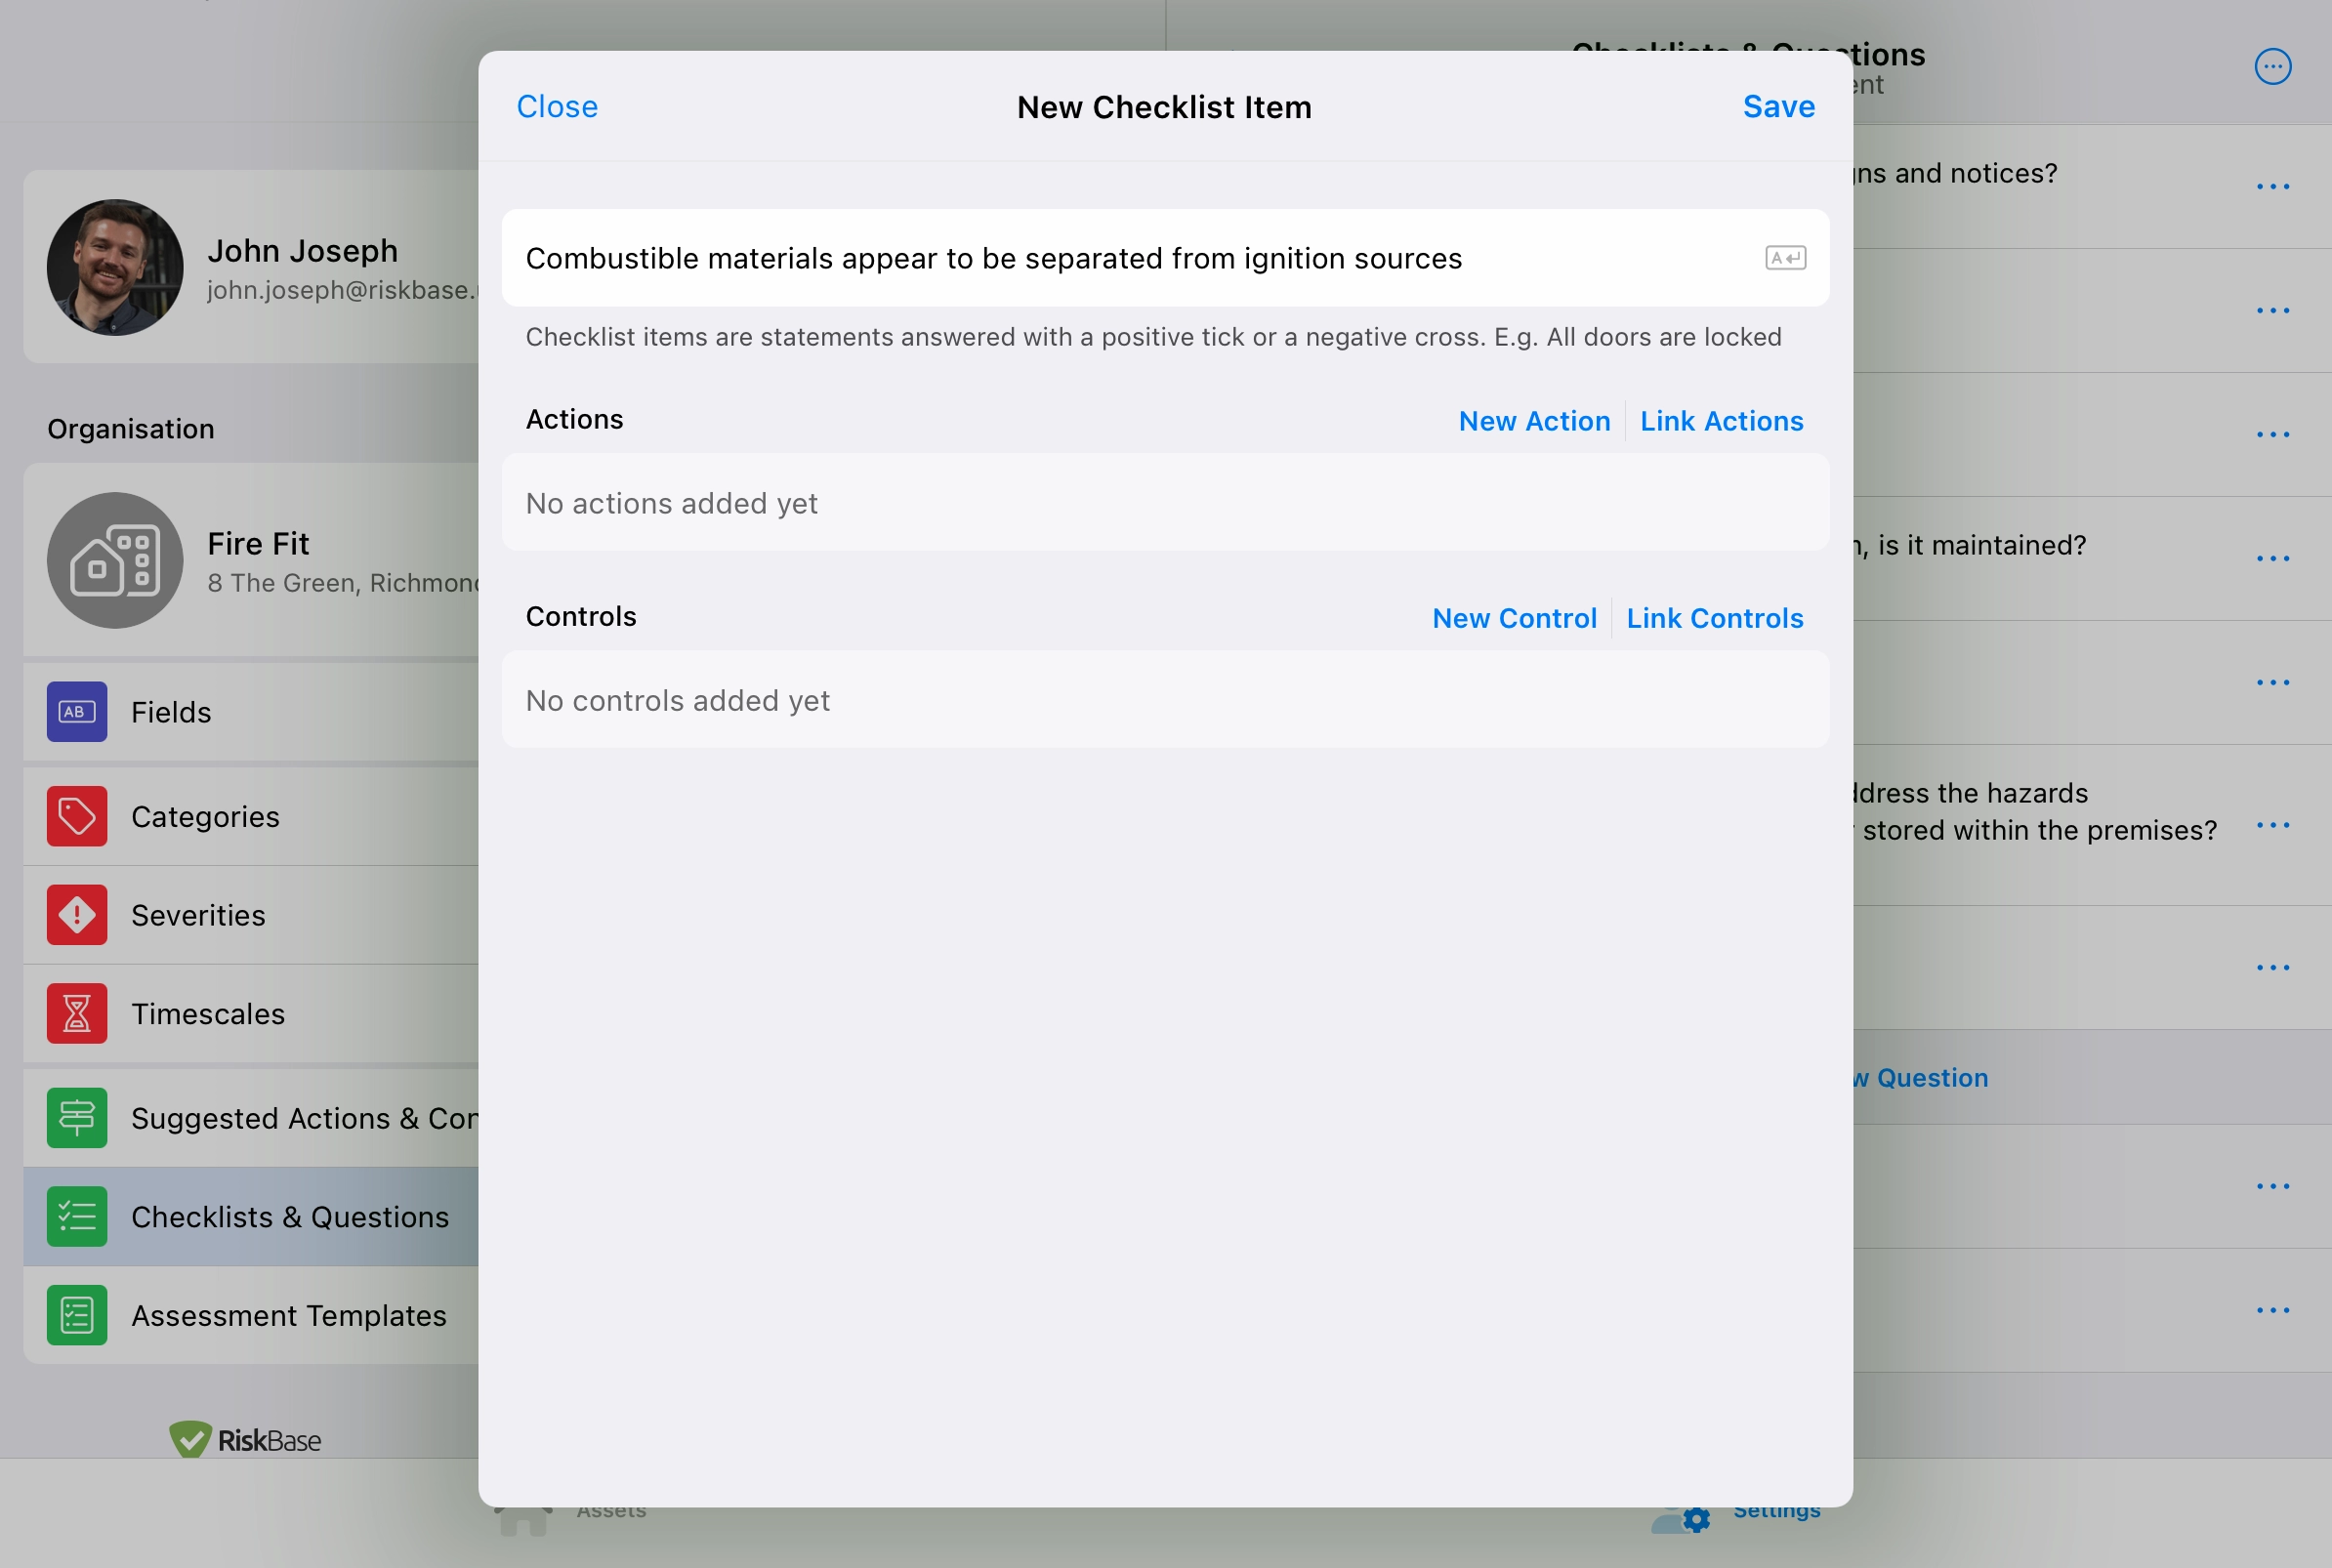
Task: Open the Categories section
Action: tap(205, 813)
